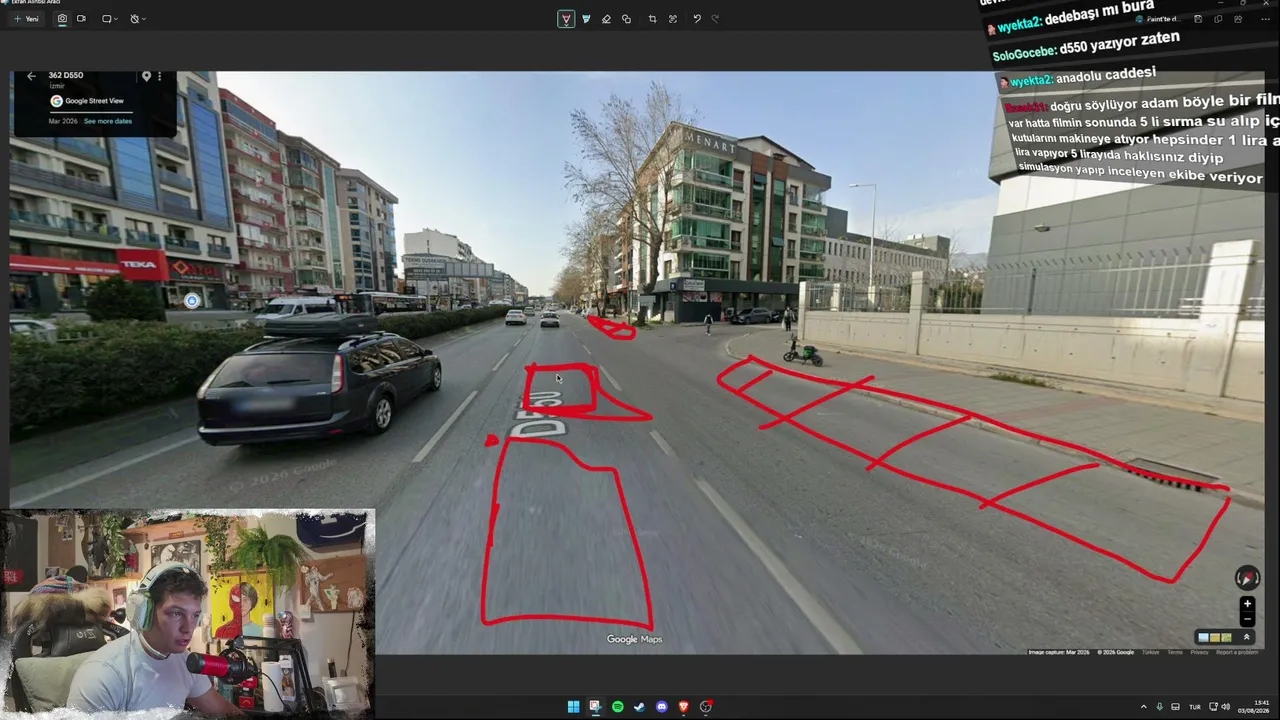
Task: Select the highlighter tool
Action: coord(586,19)
